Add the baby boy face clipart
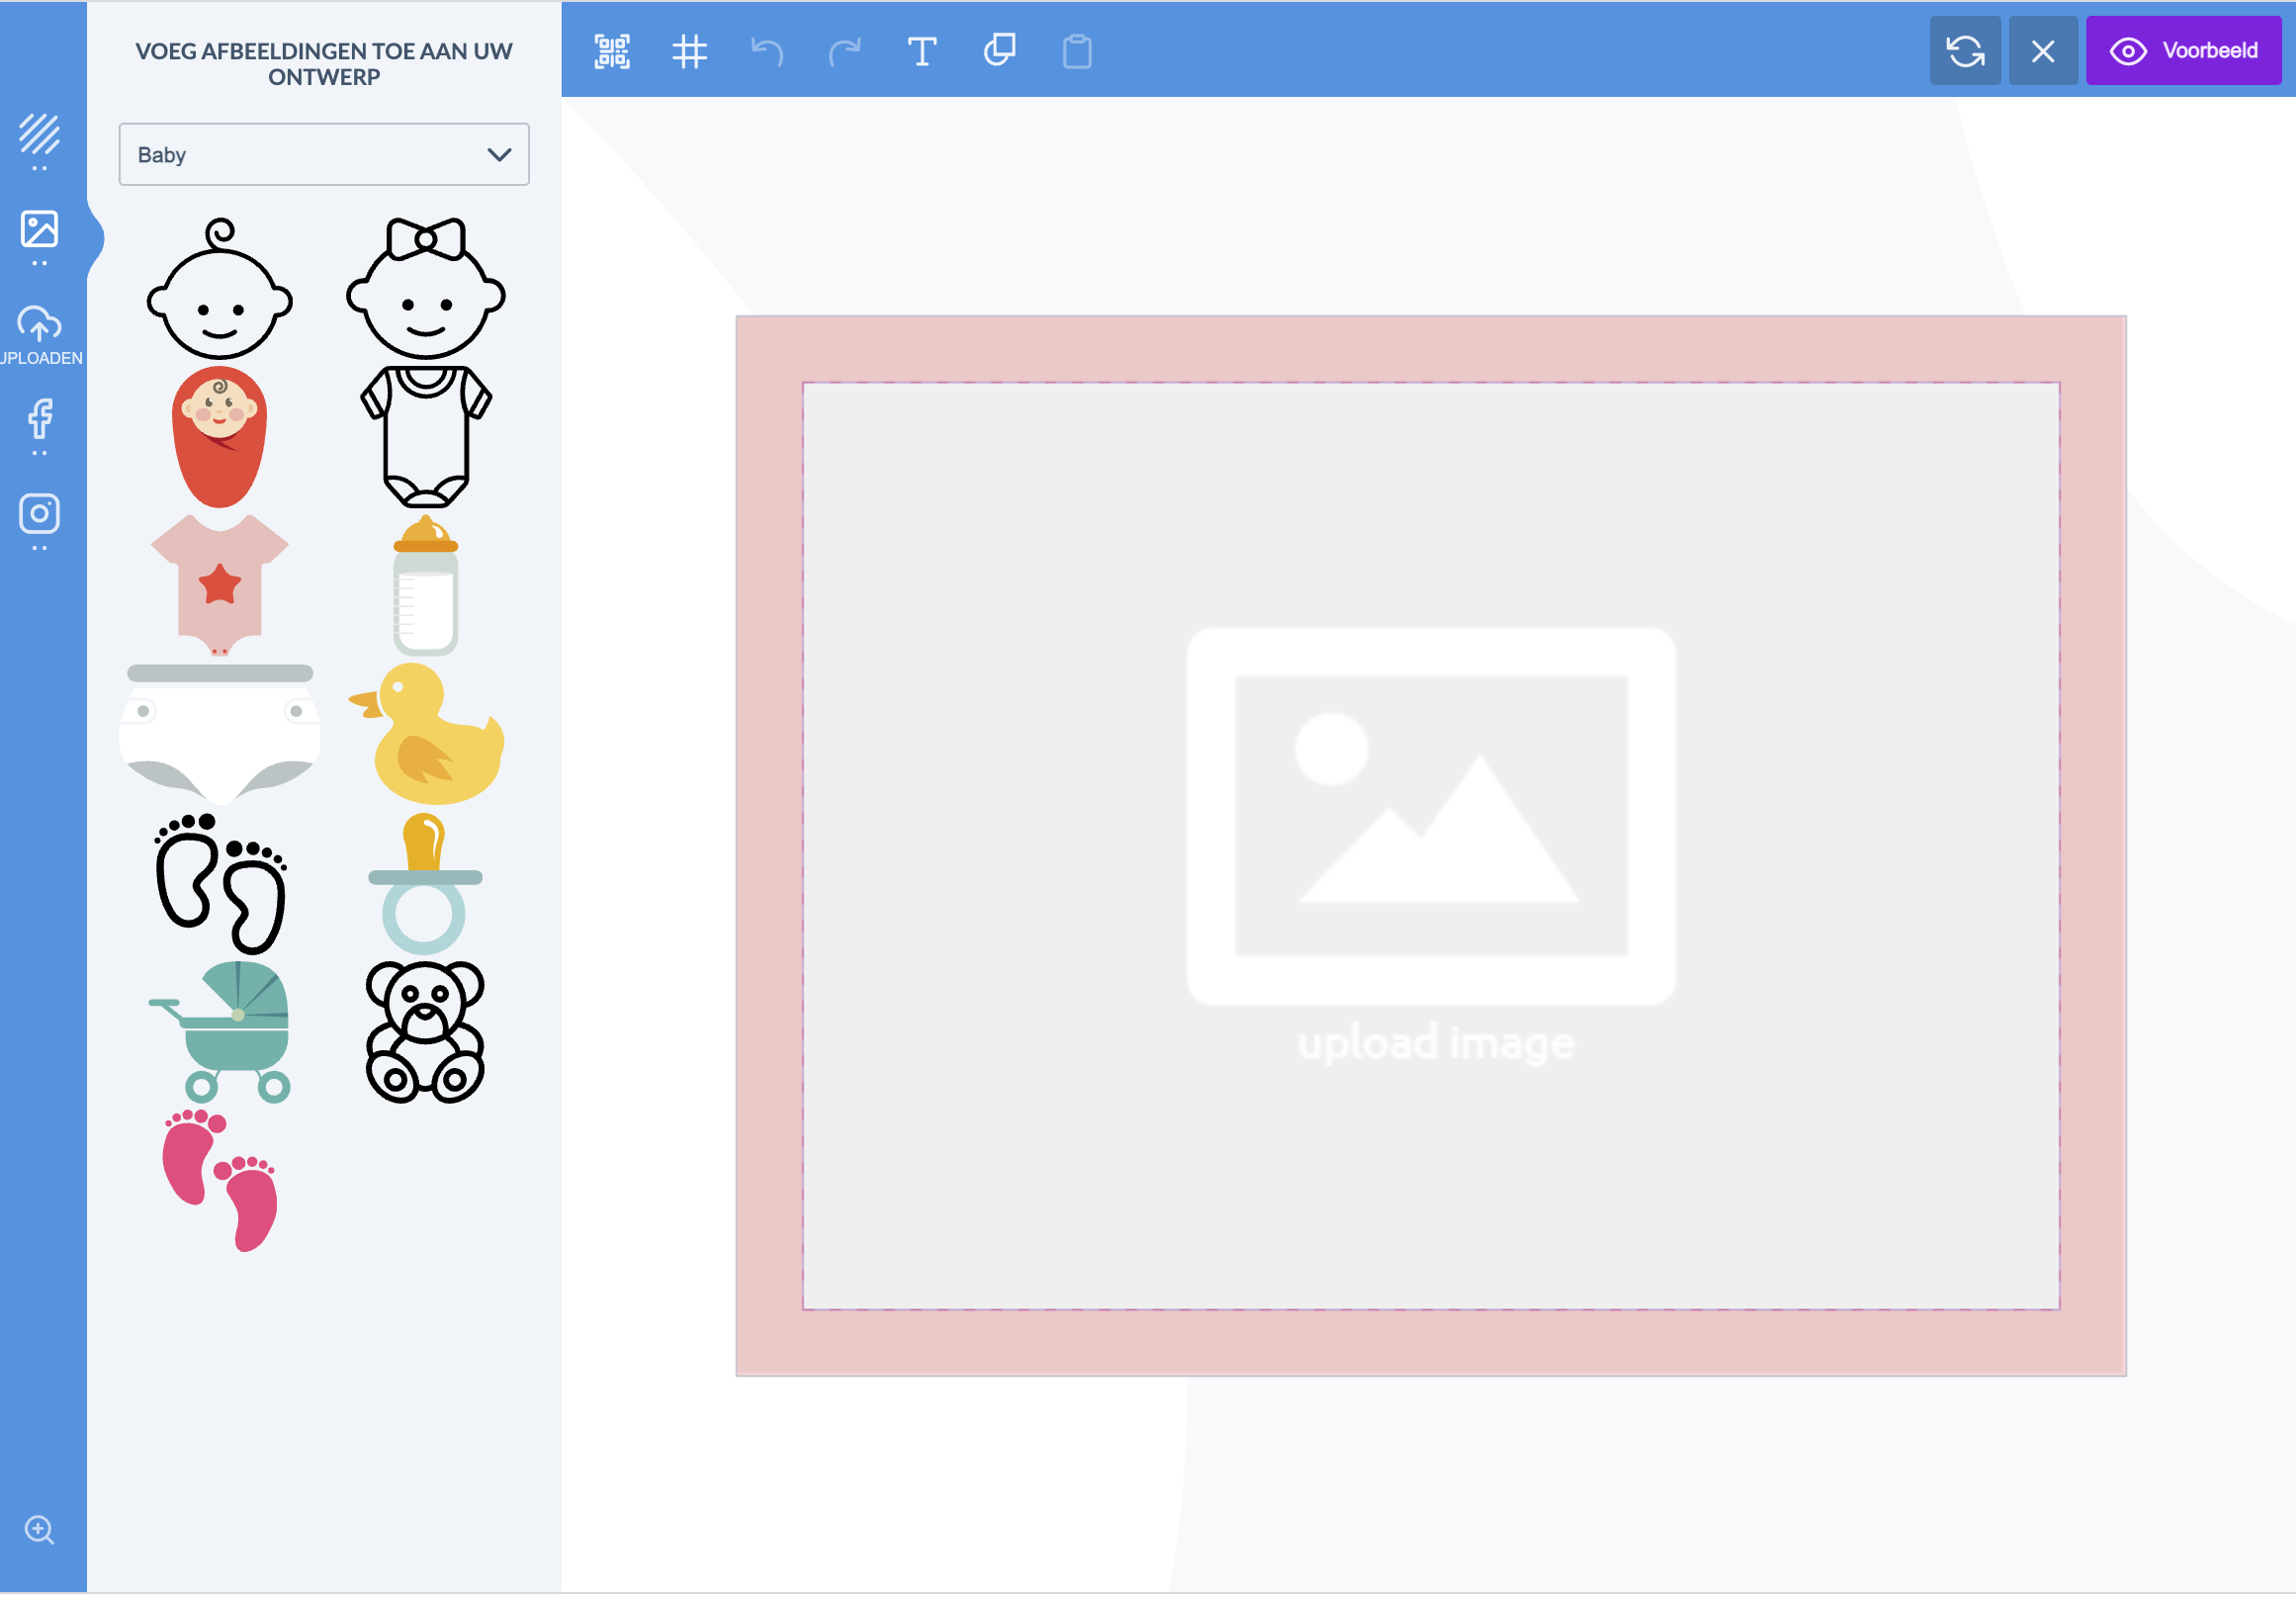 [220, 289]
